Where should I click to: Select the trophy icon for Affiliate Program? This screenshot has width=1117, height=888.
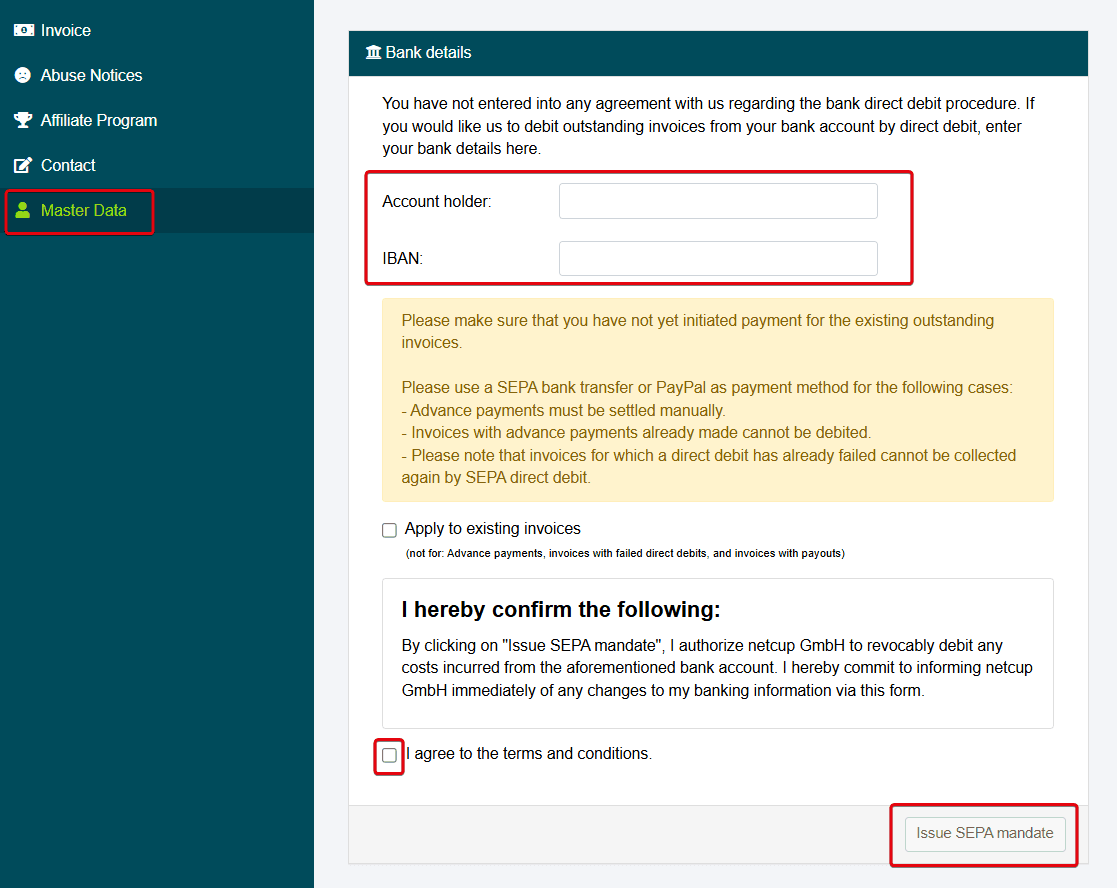[22, 120]
